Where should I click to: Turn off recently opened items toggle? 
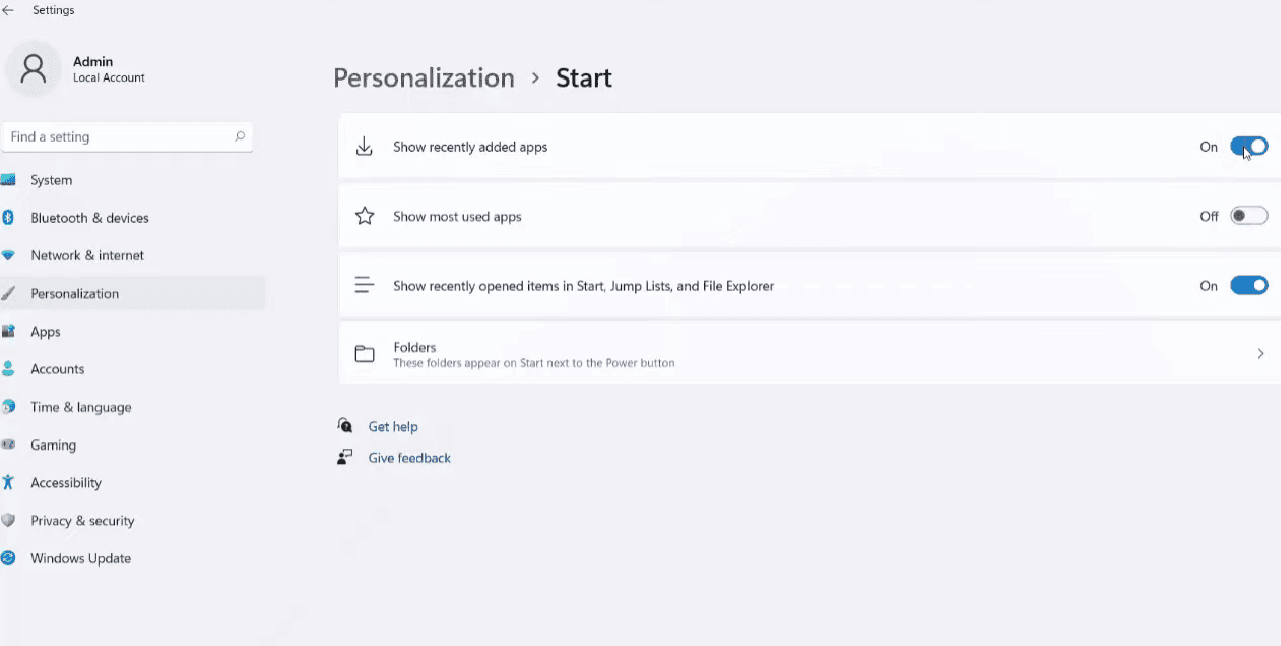tap(1249, 286)
